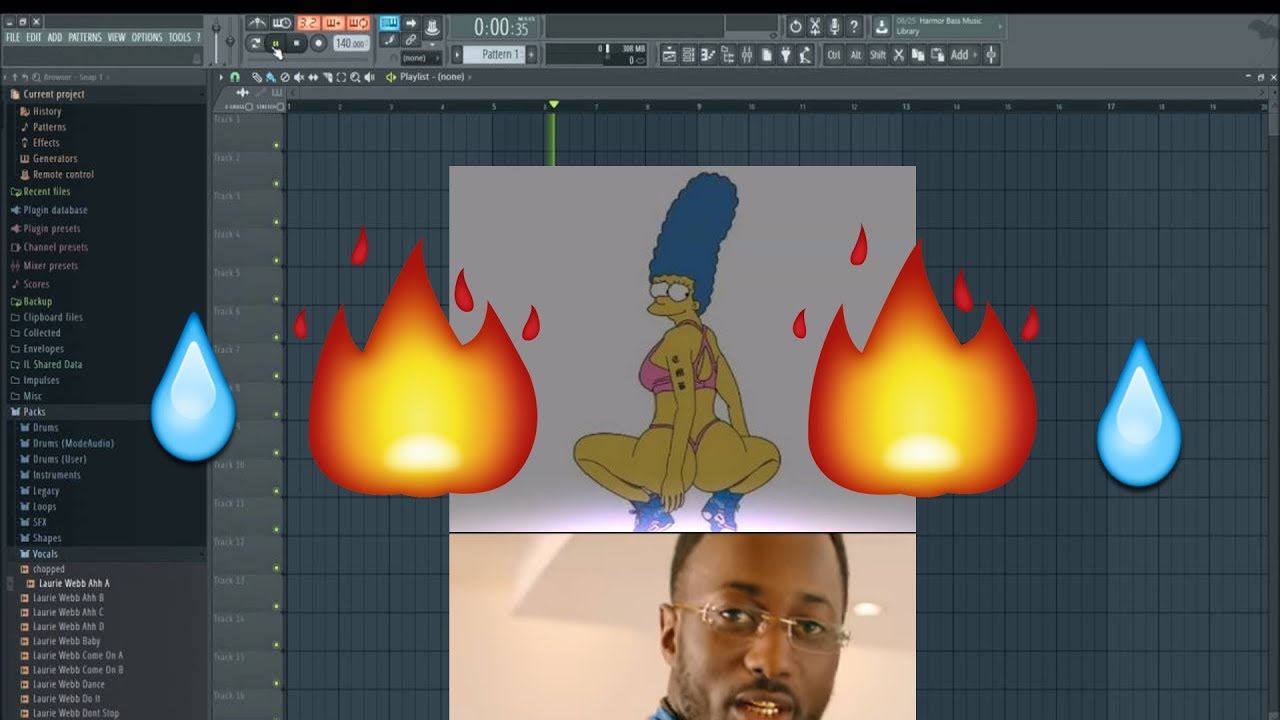Select the playlist slip tool

click(x=313, y=77)
